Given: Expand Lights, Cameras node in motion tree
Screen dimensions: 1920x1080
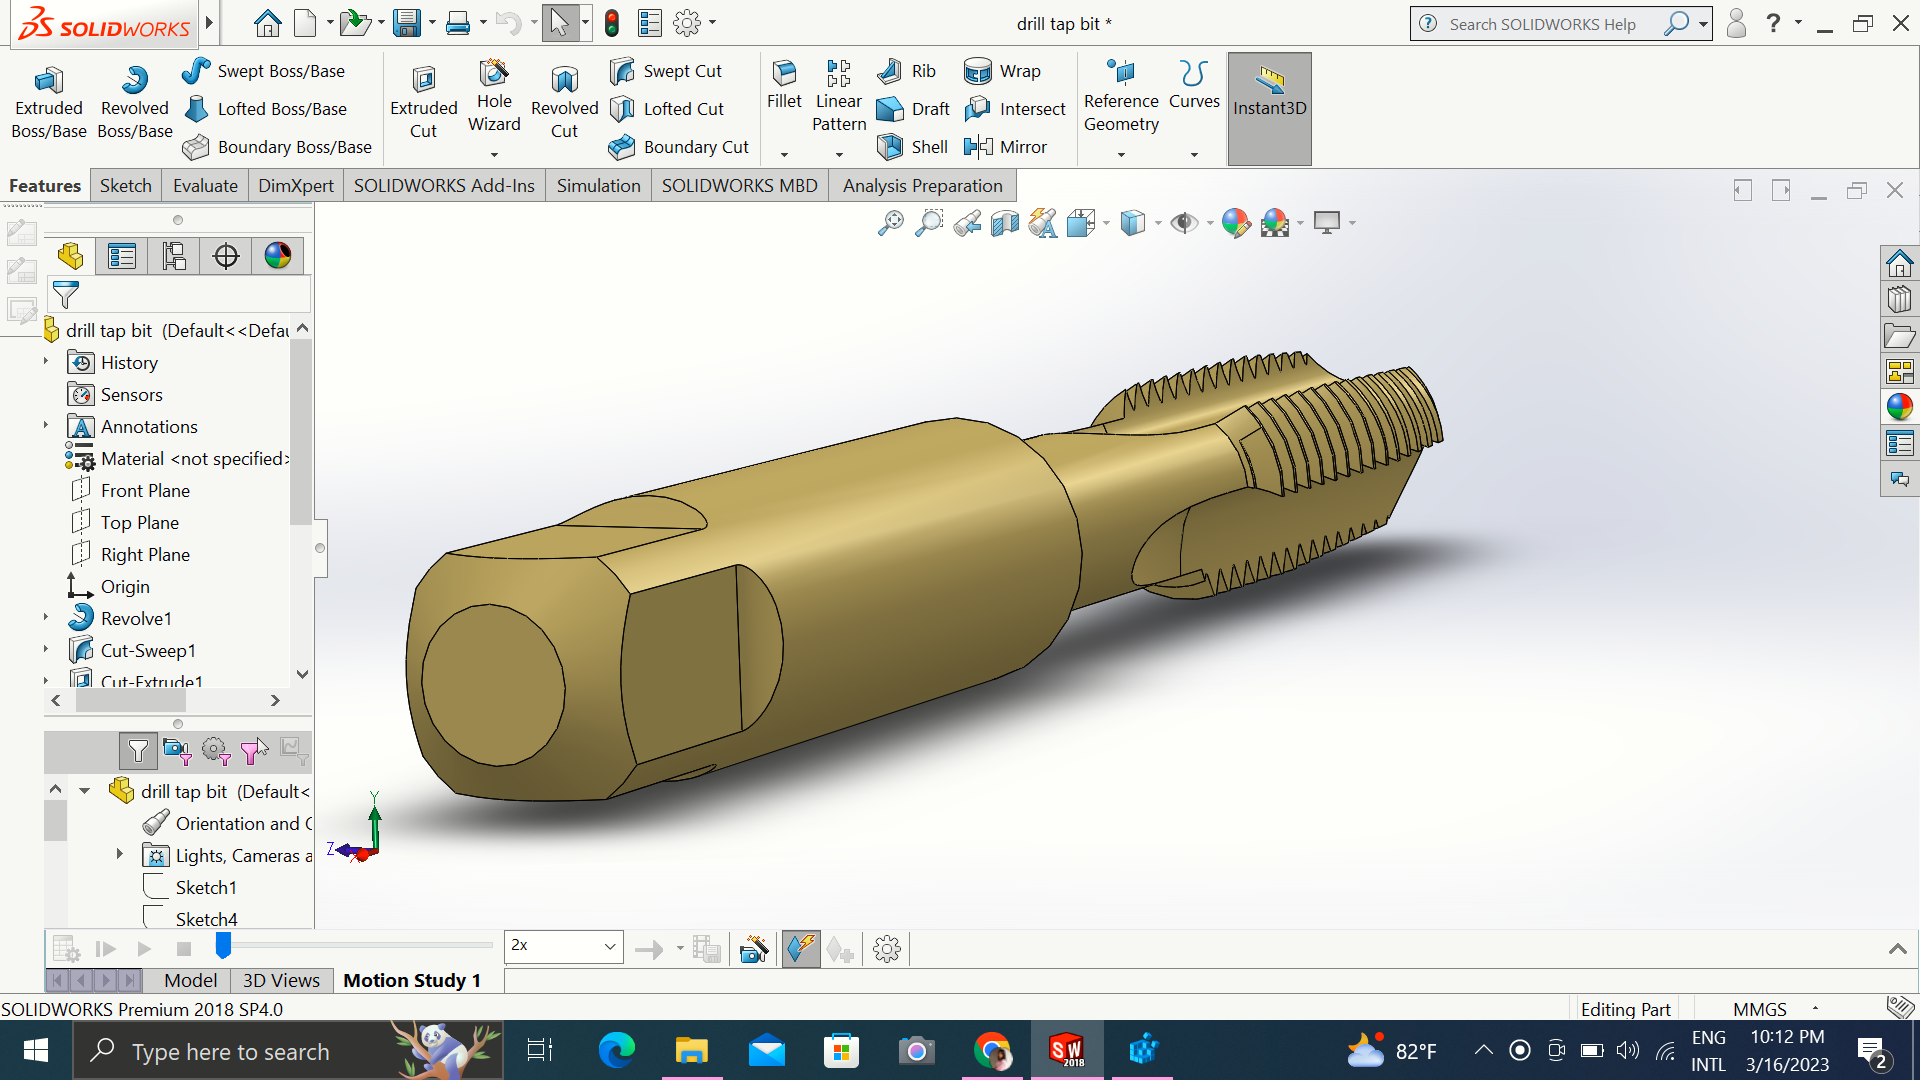Looking at the screenshot, I should coord(120,855).
